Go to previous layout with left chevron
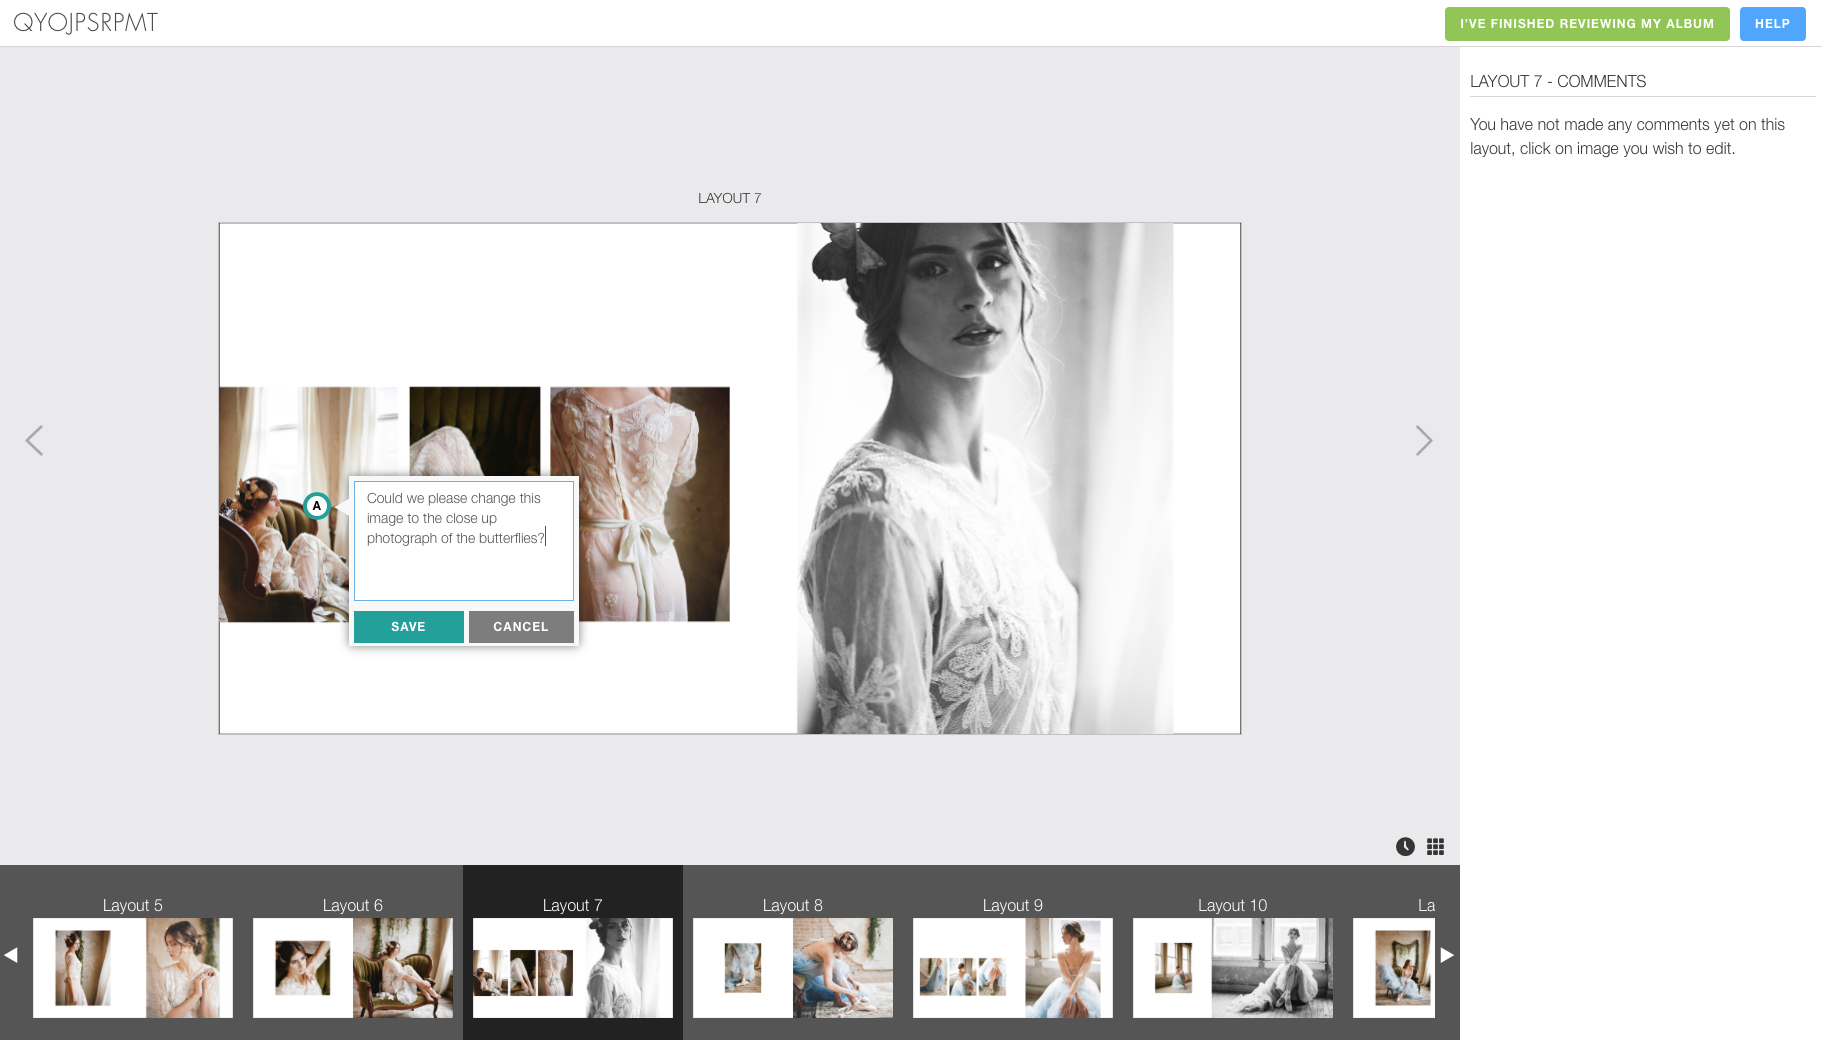Screen dimensions: 1822x1040 34,440
